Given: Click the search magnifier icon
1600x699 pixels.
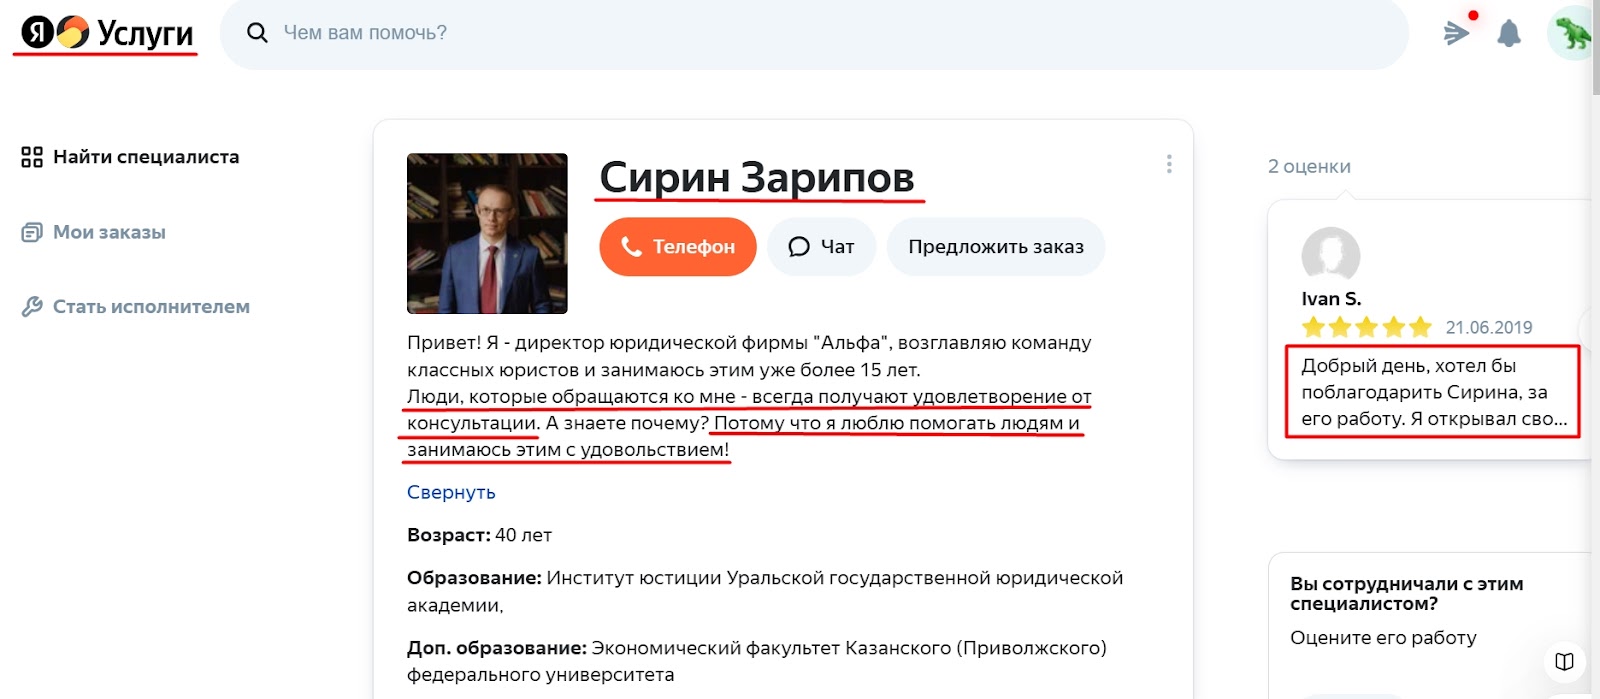Looking at the screenshot, I should [x=257, y=33].
